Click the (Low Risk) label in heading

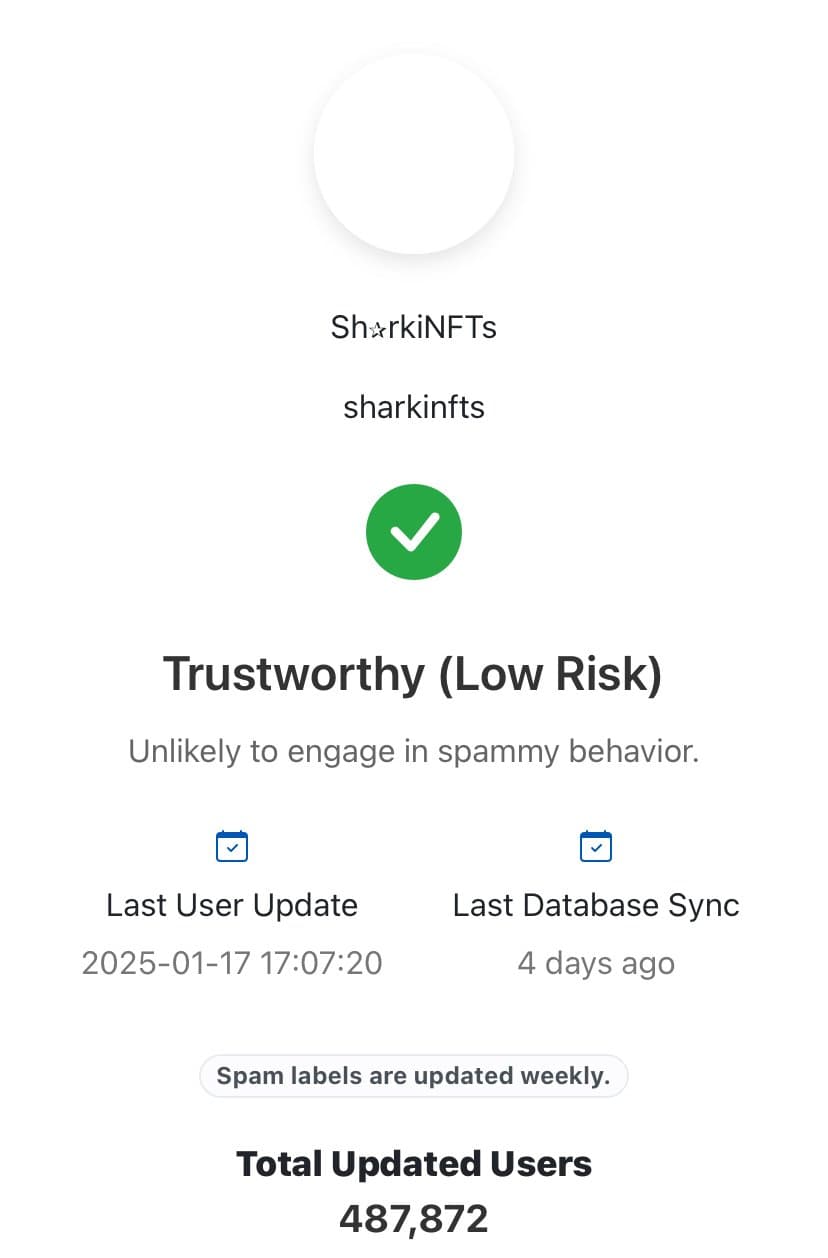pos(551,674)
